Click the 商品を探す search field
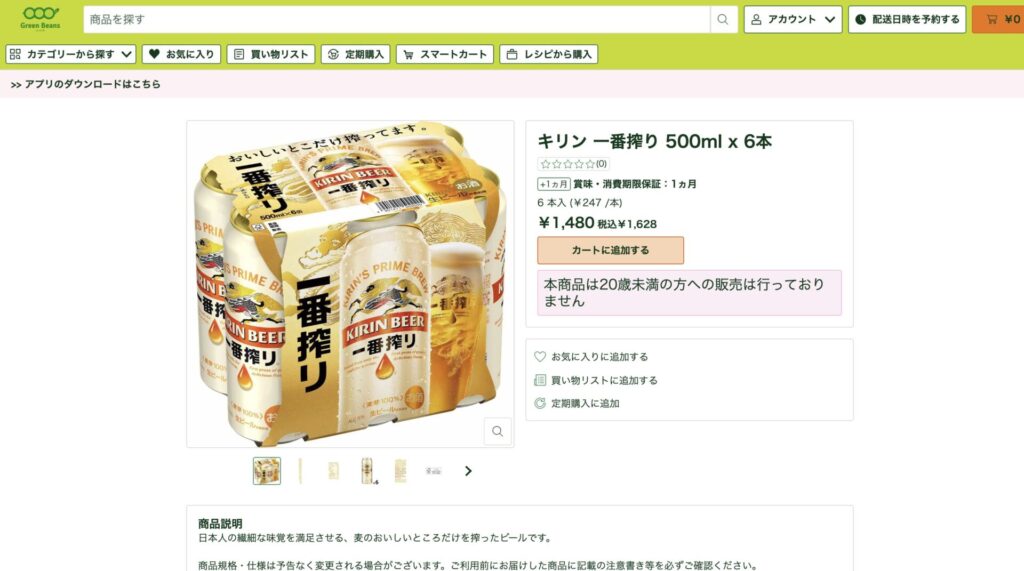This screenshot has width=1024, height=571. pyautogui.click(x=397, y=20)
